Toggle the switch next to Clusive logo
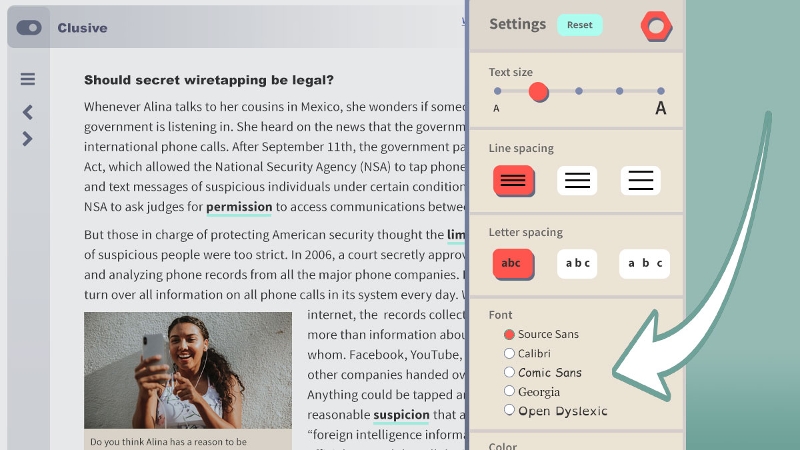The width and height of the screenshot is (800, 450). tap(29, 28)
